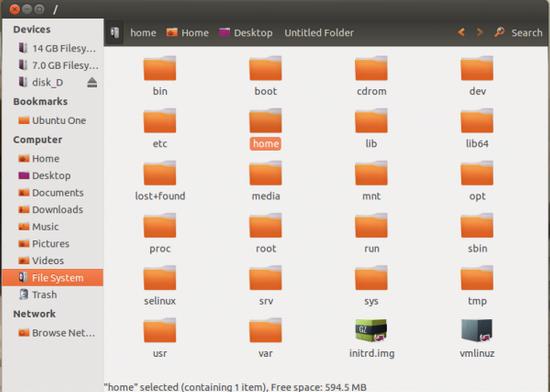Open disk_D in the sidebar
The width and height of the screenshot is (550, 392).
40,82
